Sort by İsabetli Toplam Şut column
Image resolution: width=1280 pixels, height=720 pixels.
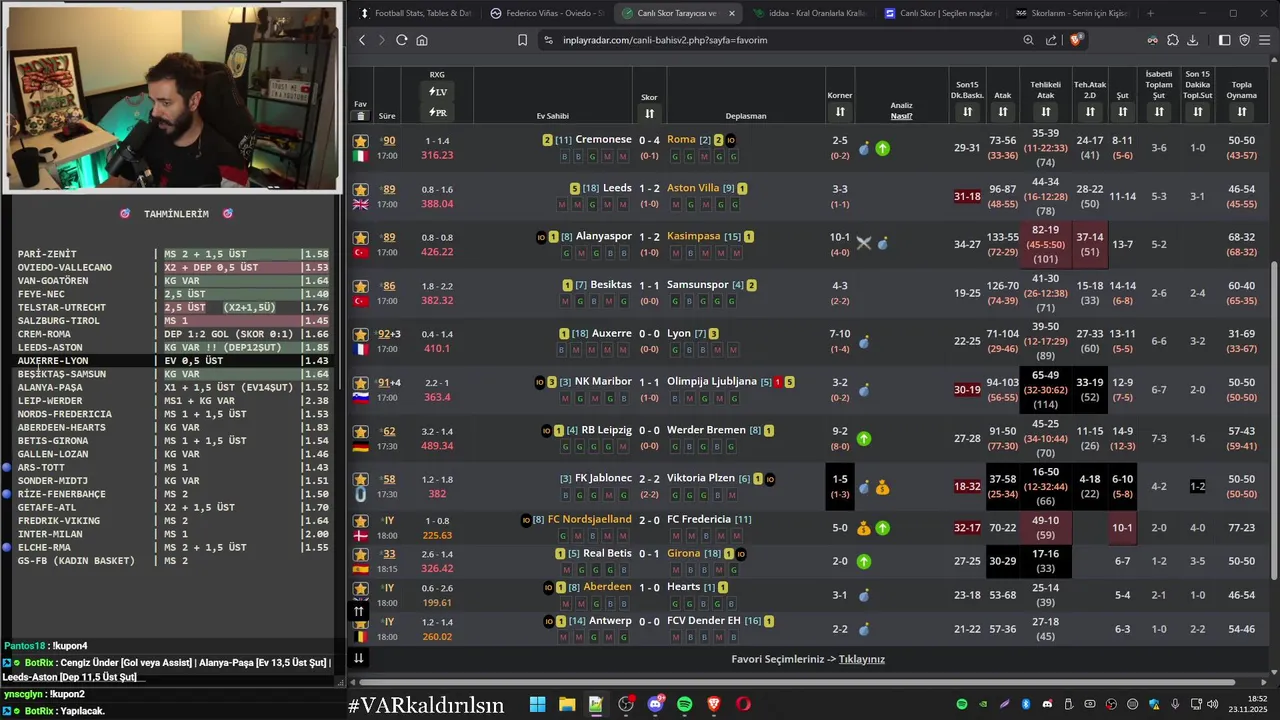pyautogui.click(x=1158, y=112)
